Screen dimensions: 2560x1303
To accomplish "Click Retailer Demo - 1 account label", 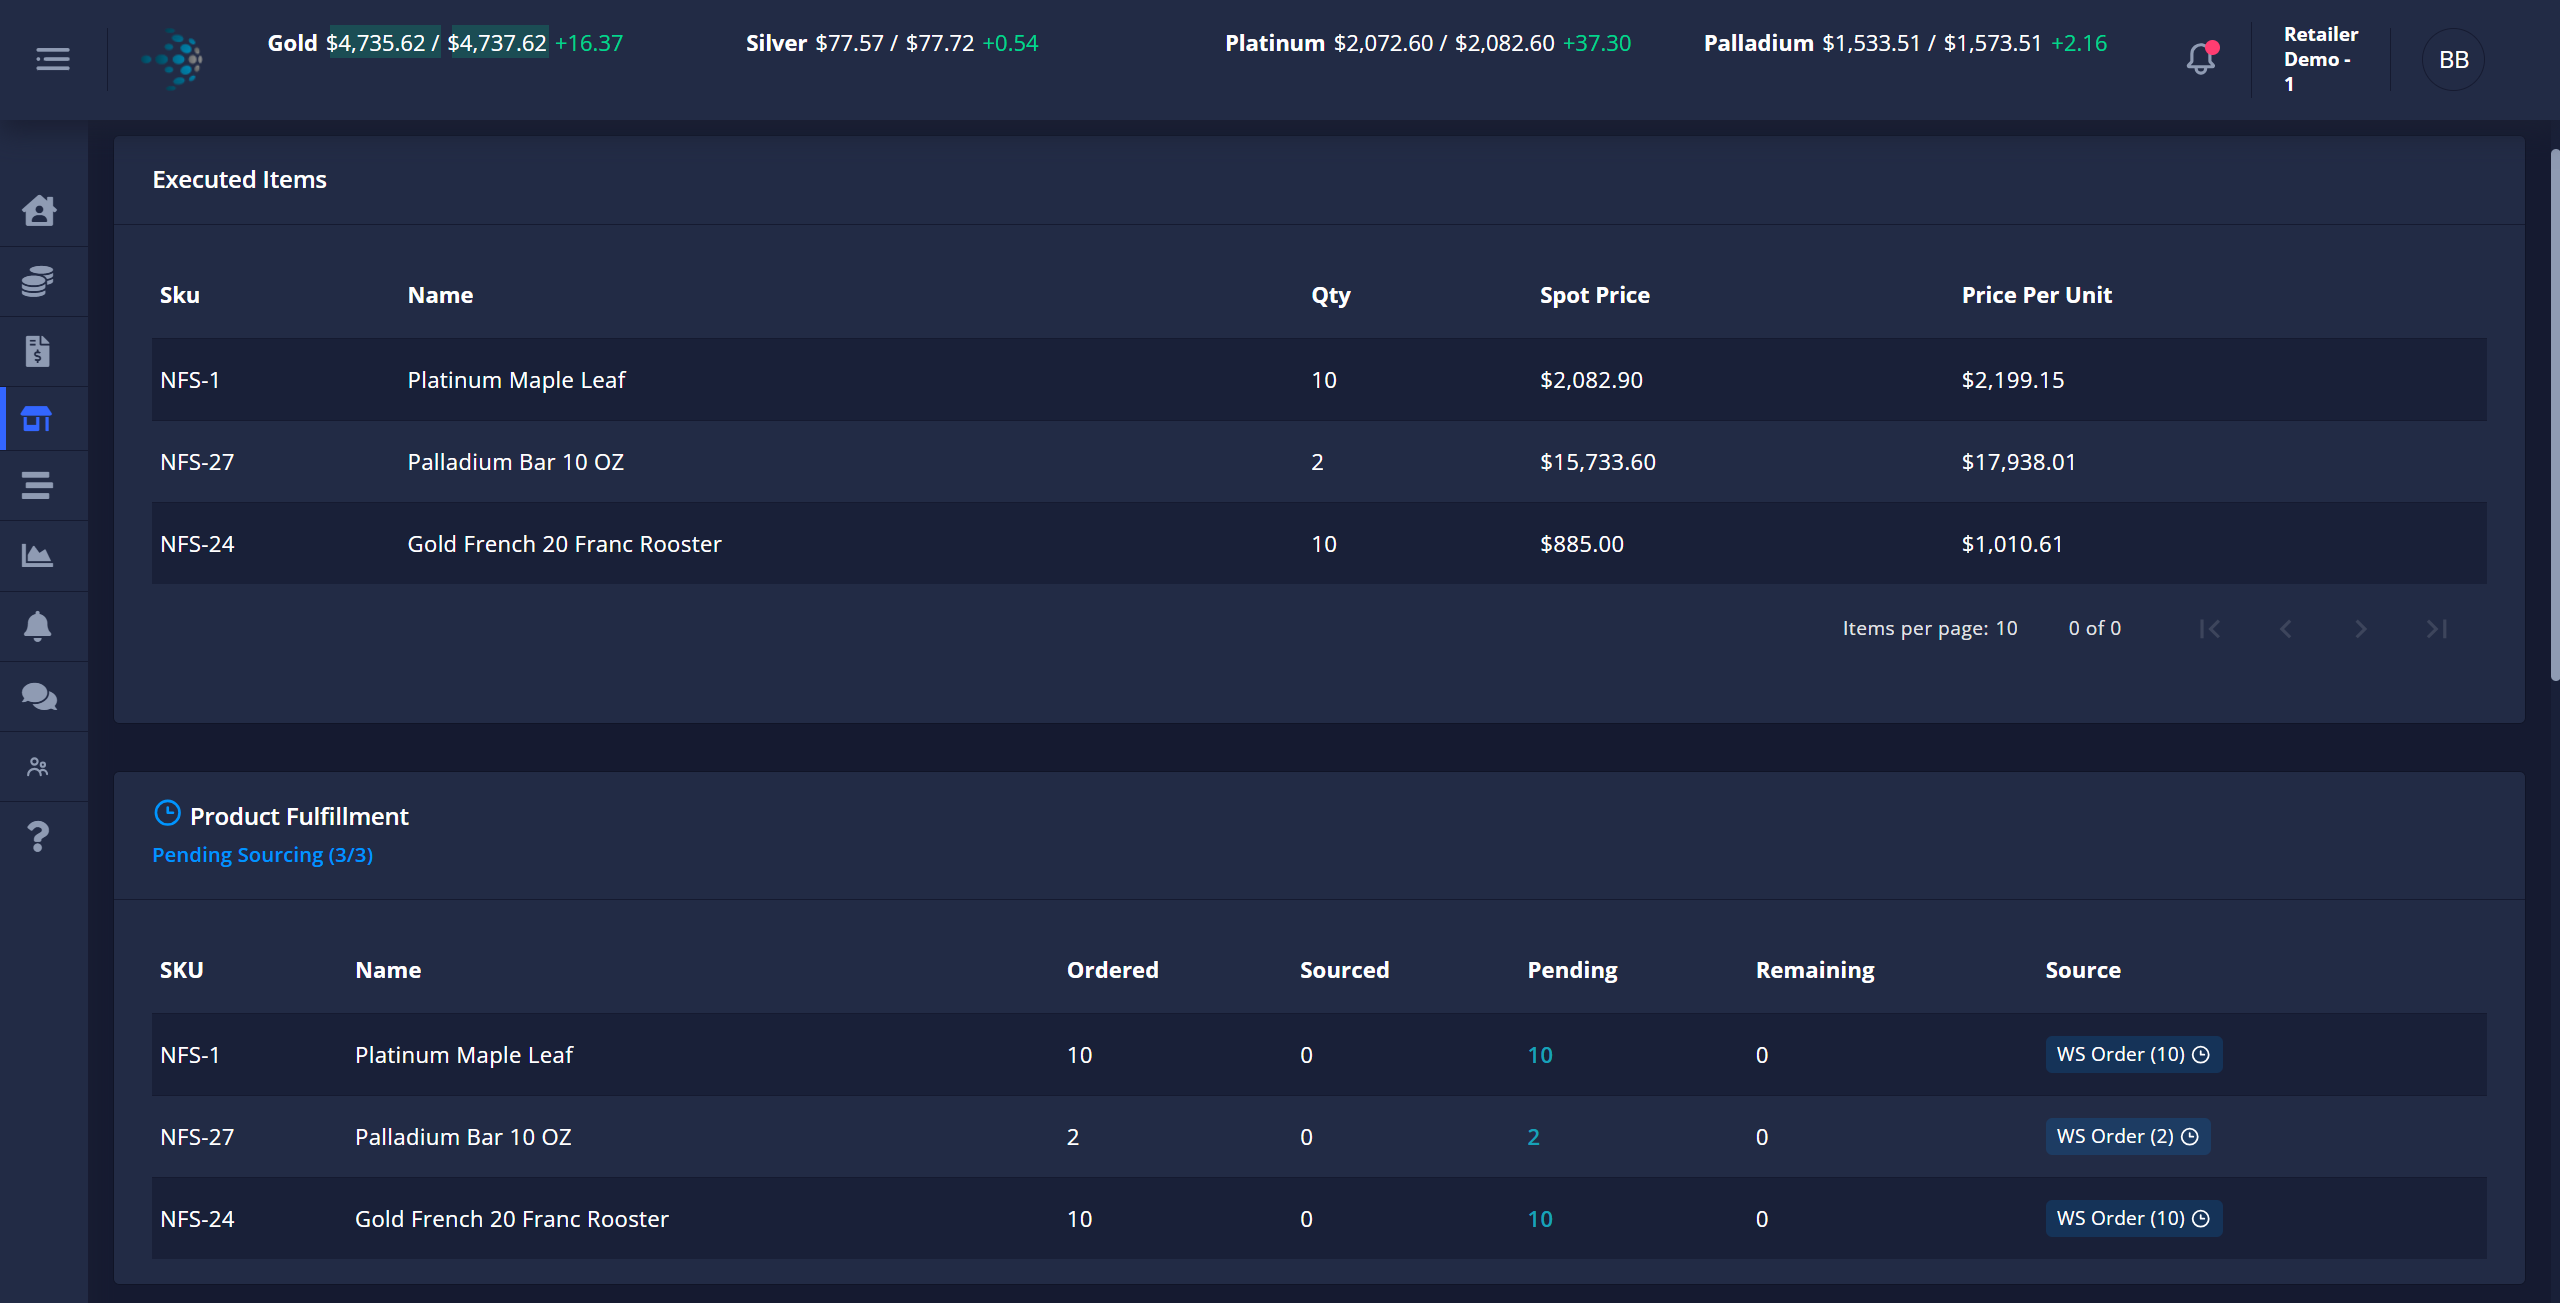I will 2320,60.
